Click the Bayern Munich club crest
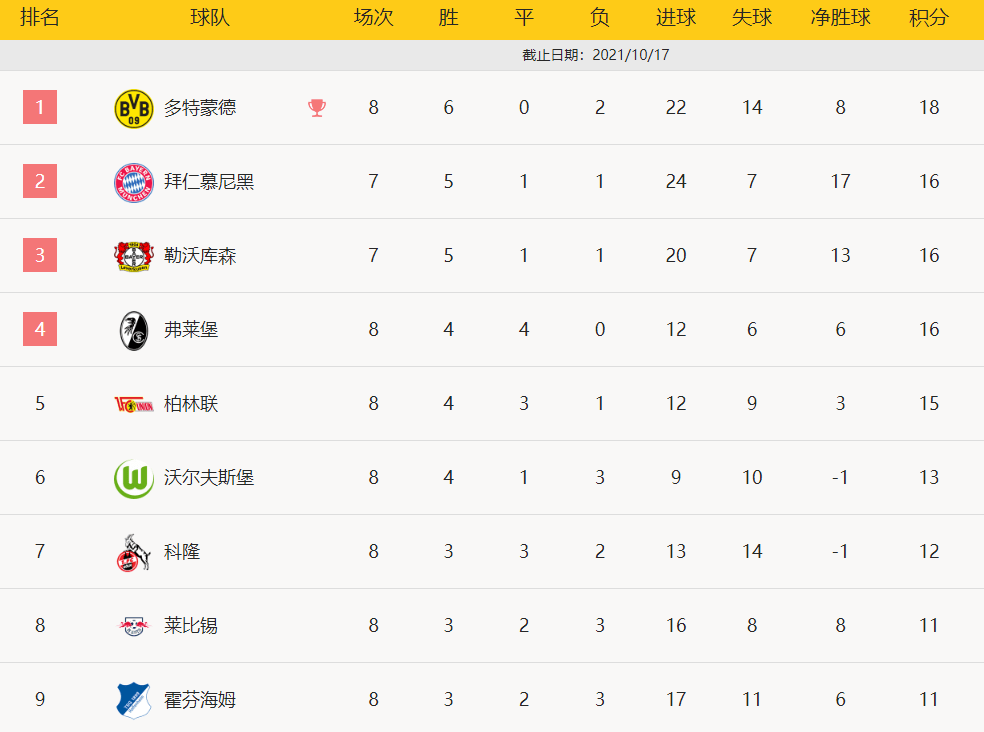This screenshot has height=732, width=984. click(134, 182)
